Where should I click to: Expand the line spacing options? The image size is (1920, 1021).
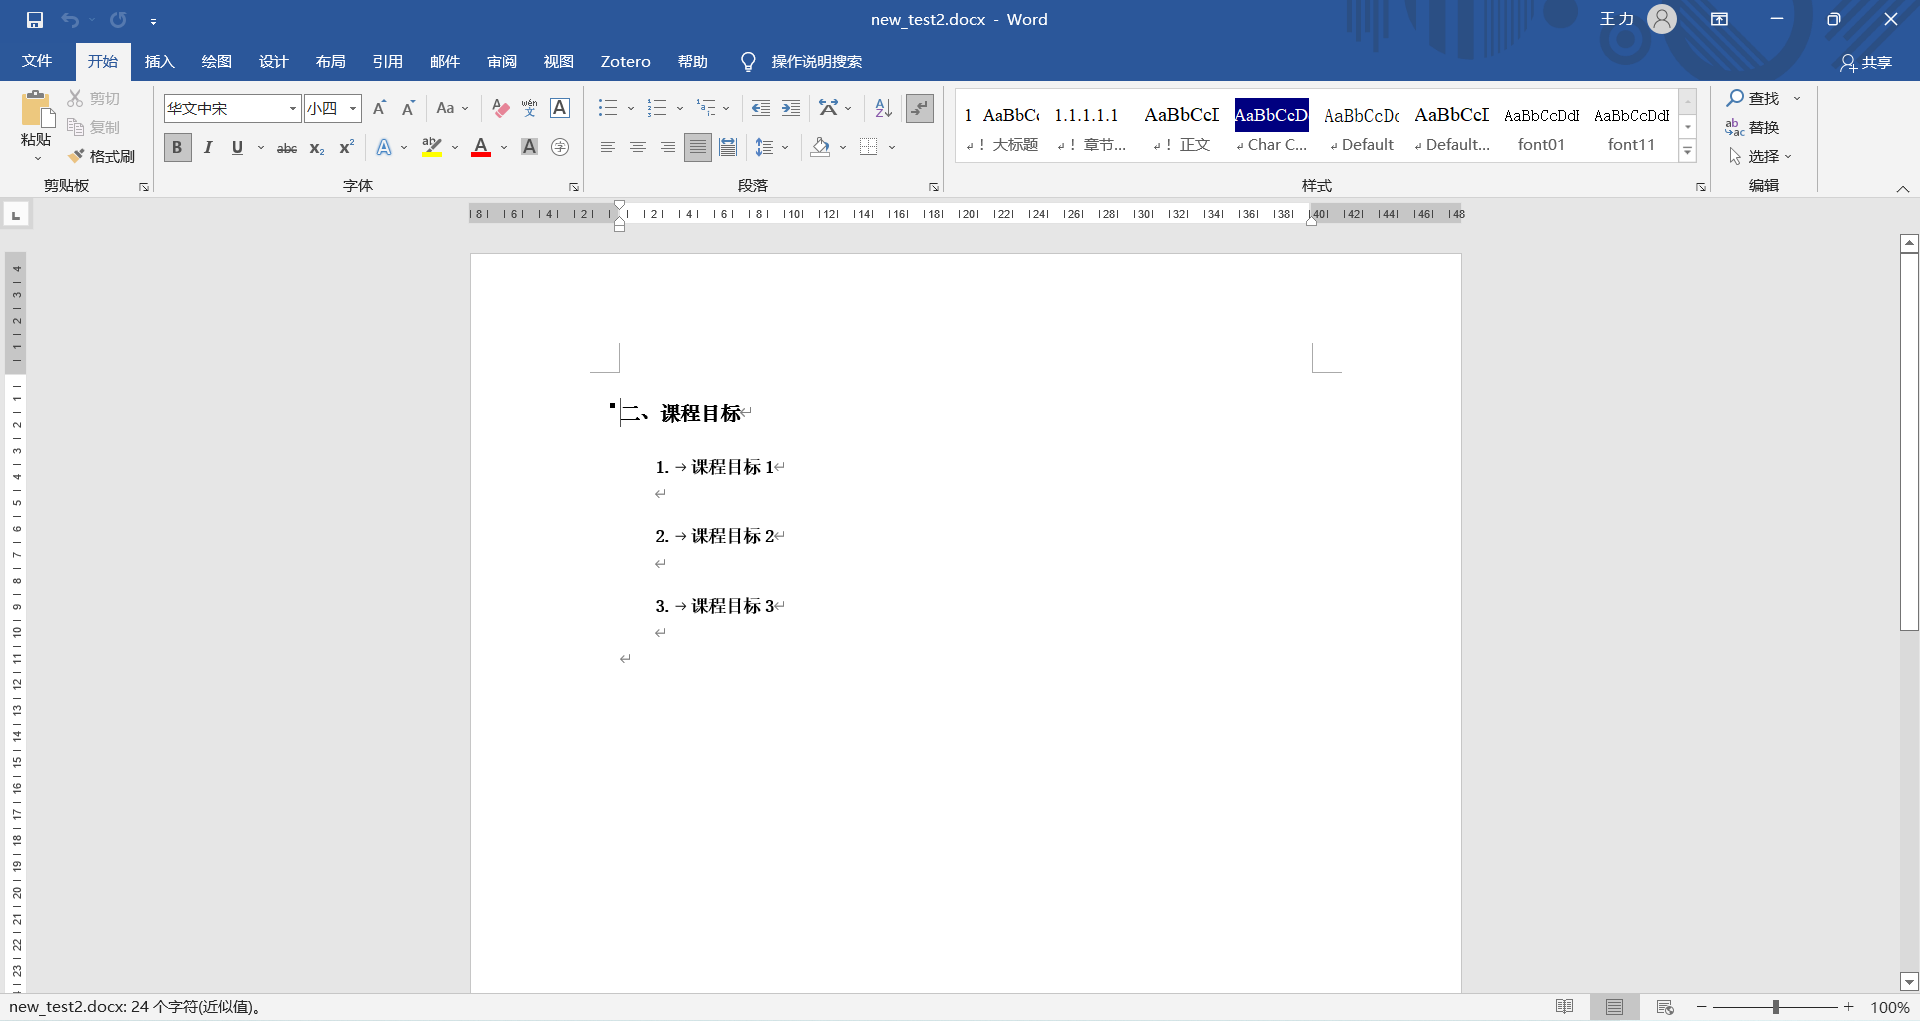[x=783, y=147]
